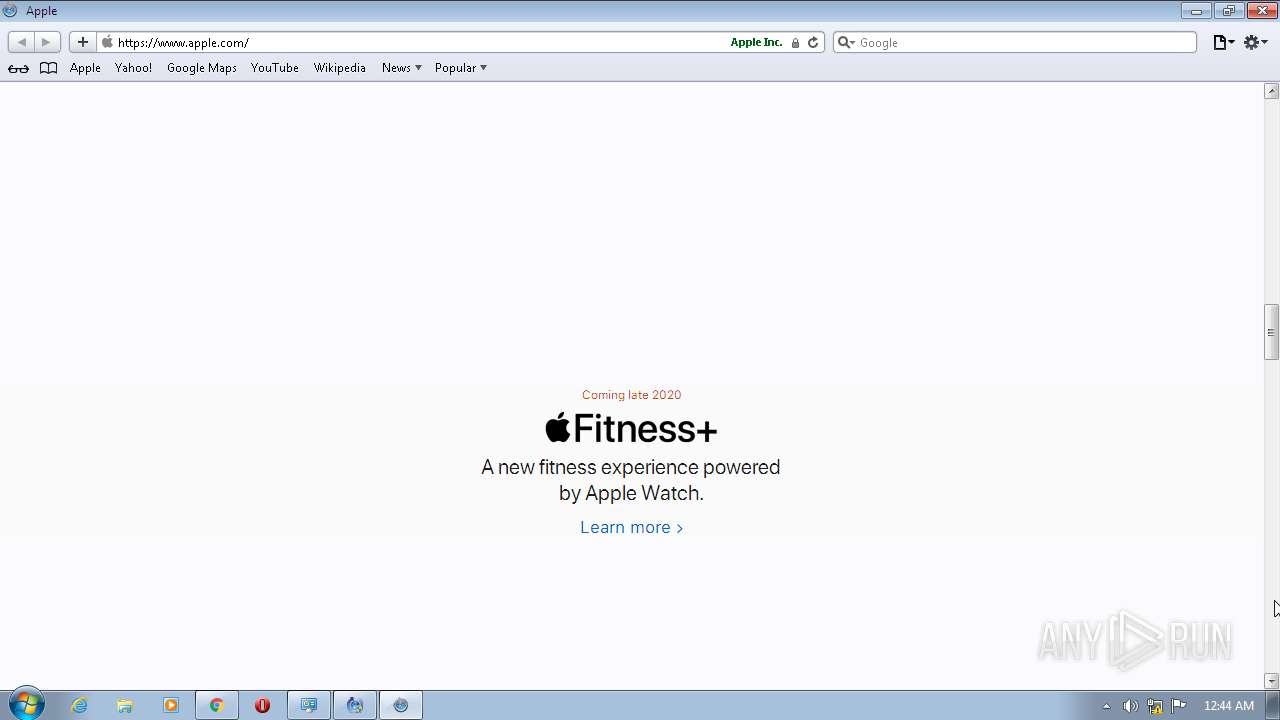Switch to Safari on the taskbar
This screenshot has height=720, width=1280.
pyautogui.click(x=401, y=705)
